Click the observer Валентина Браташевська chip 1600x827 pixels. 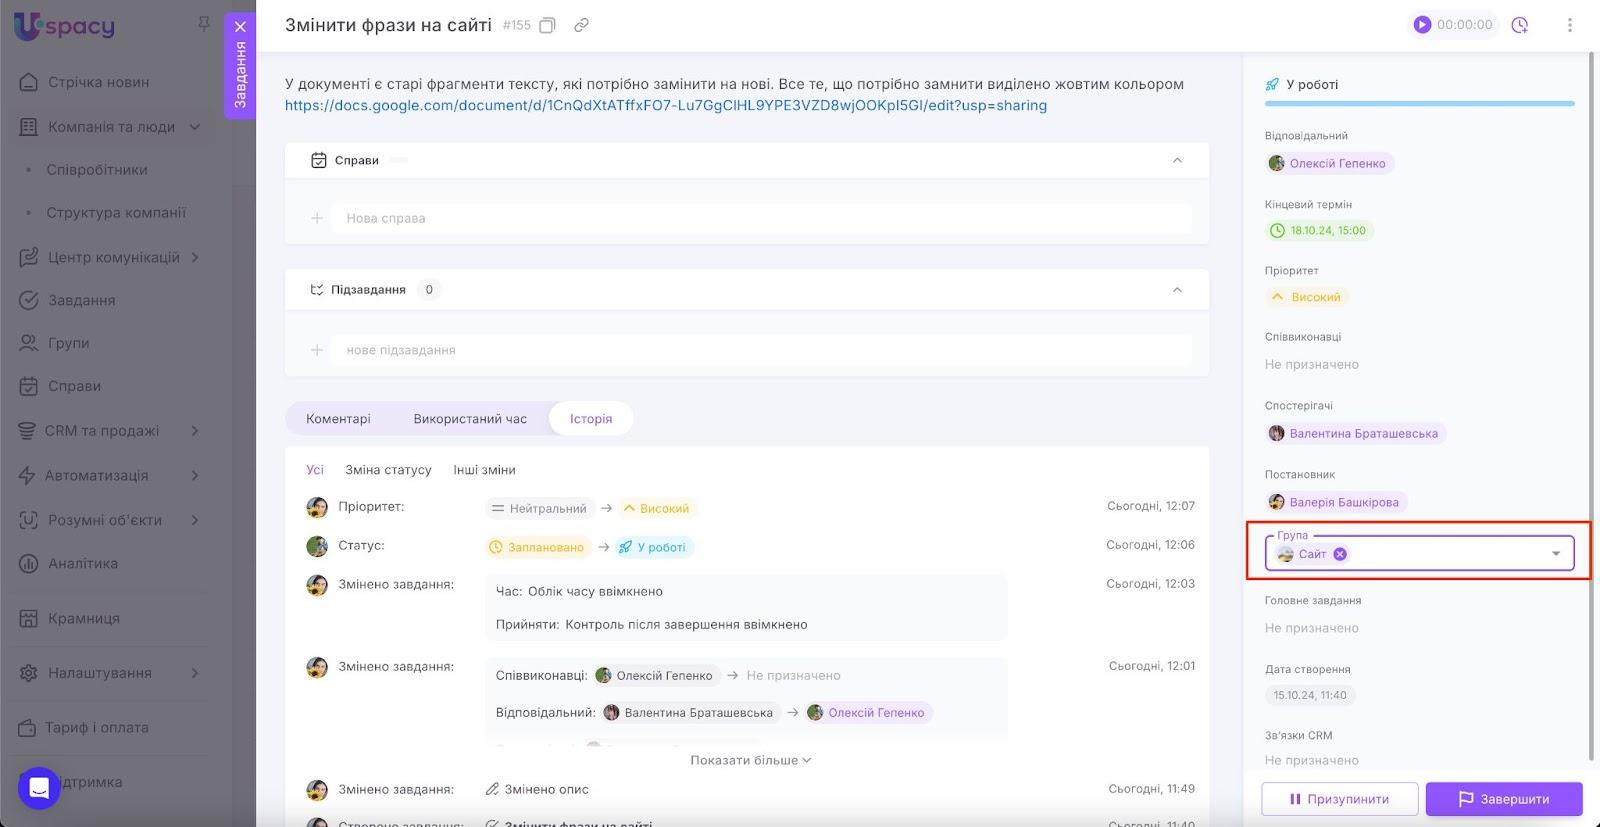click(1355, 433)
